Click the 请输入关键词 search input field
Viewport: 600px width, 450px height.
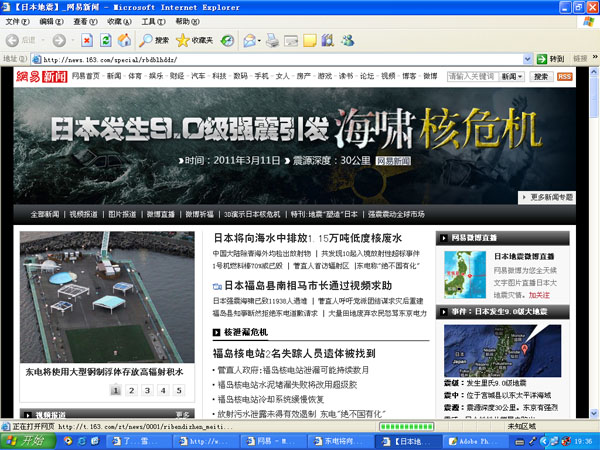[x=470, y=76]
